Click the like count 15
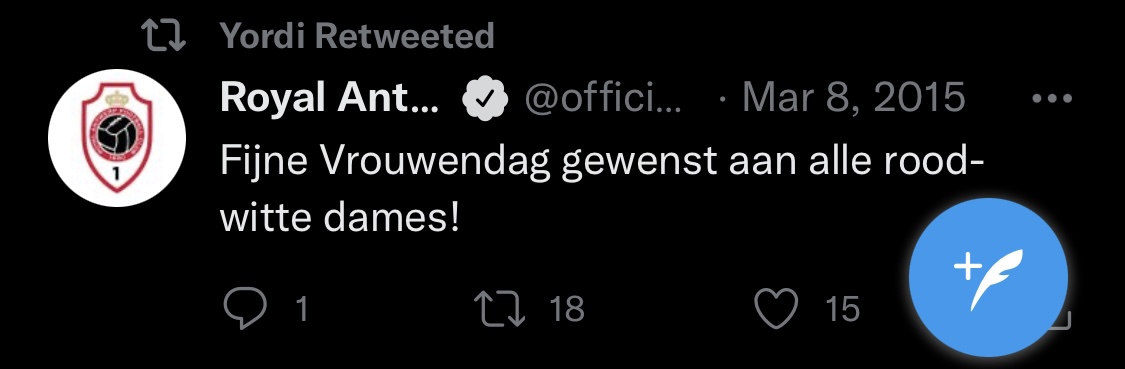The height and width of the screenshot is (369, 1125). pos(842,309)
